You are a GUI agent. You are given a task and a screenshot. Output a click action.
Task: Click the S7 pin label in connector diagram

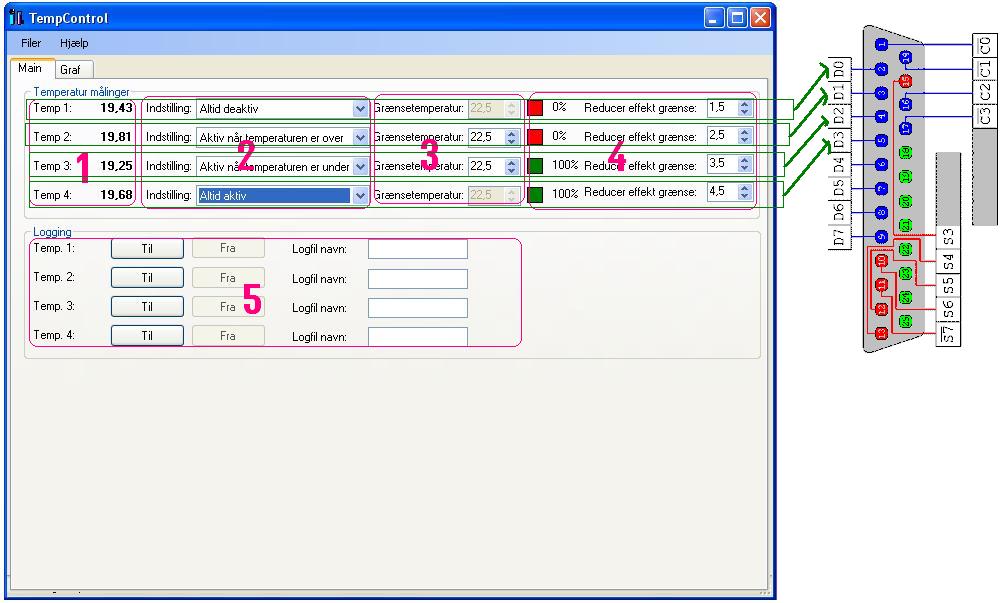coord(948,335)
